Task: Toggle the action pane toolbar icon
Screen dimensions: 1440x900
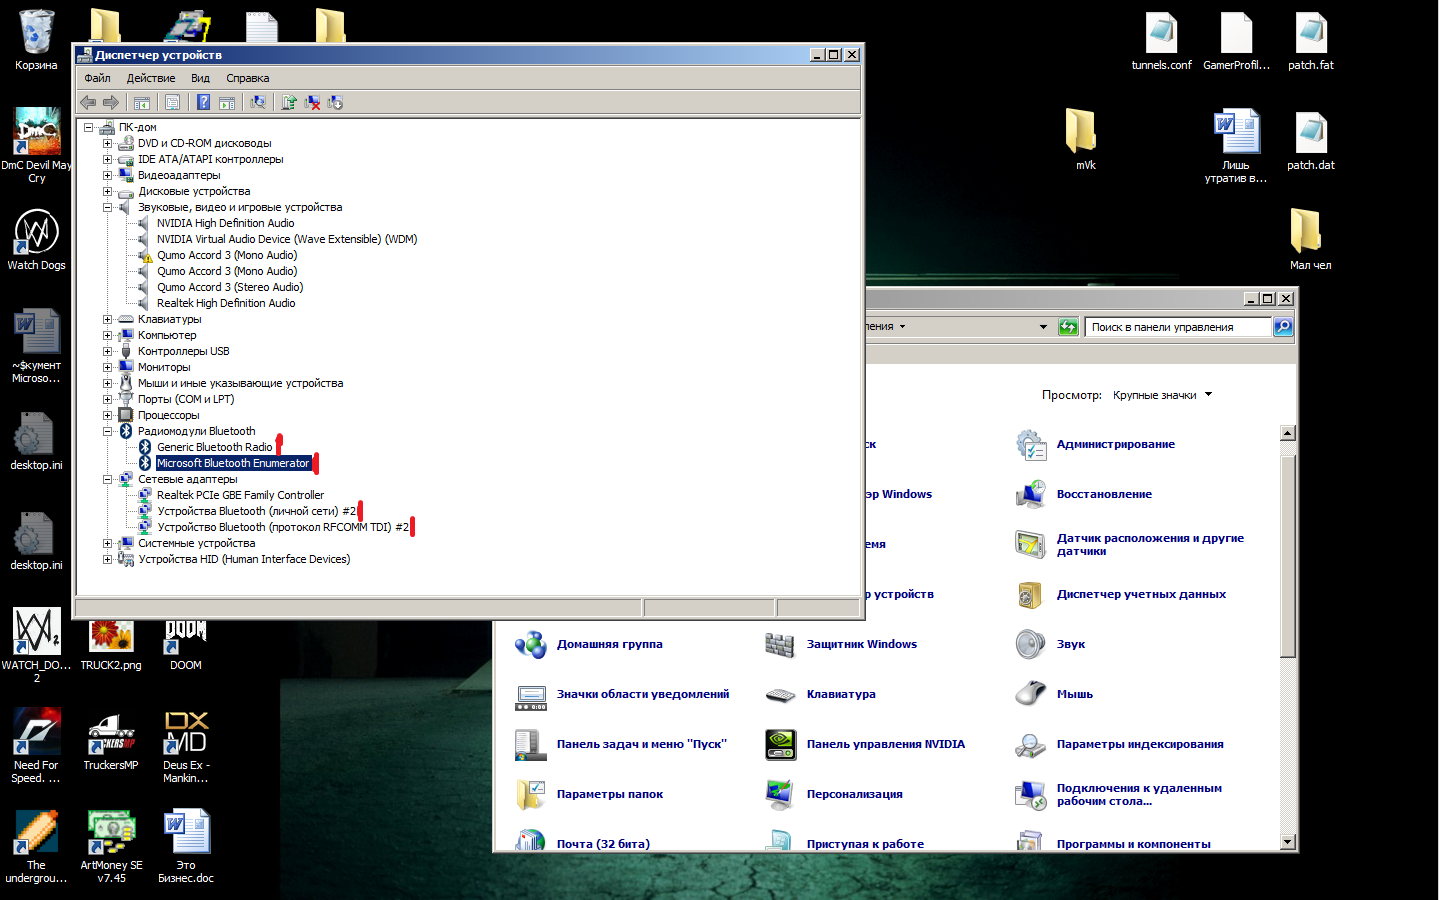Action: [x=227, y=102]
